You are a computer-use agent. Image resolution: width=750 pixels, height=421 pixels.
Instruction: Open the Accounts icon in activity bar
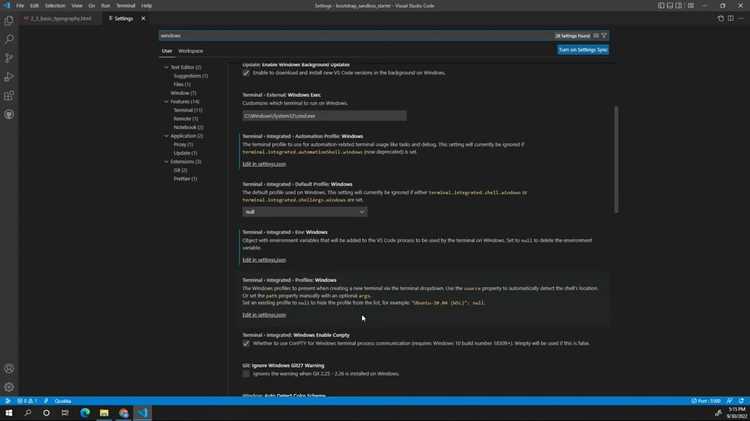(9, 369)
